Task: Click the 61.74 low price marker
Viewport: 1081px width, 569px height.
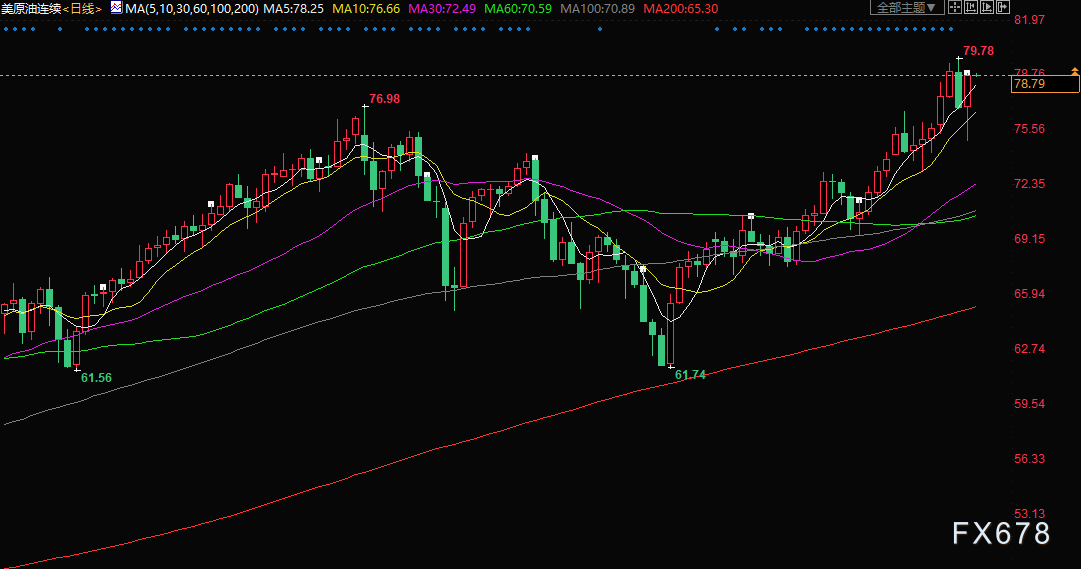Action: pyautogui.click(x=690, y=375)
